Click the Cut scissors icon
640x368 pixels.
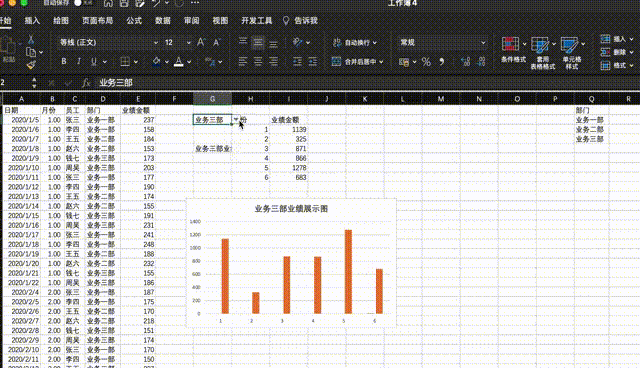[x=31, y=40]
